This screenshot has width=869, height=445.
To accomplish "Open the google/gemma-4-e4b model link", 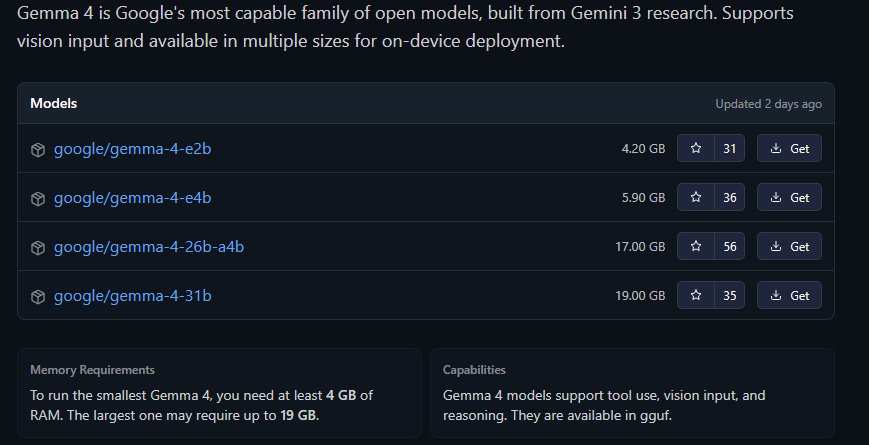I will coord(132,198).
